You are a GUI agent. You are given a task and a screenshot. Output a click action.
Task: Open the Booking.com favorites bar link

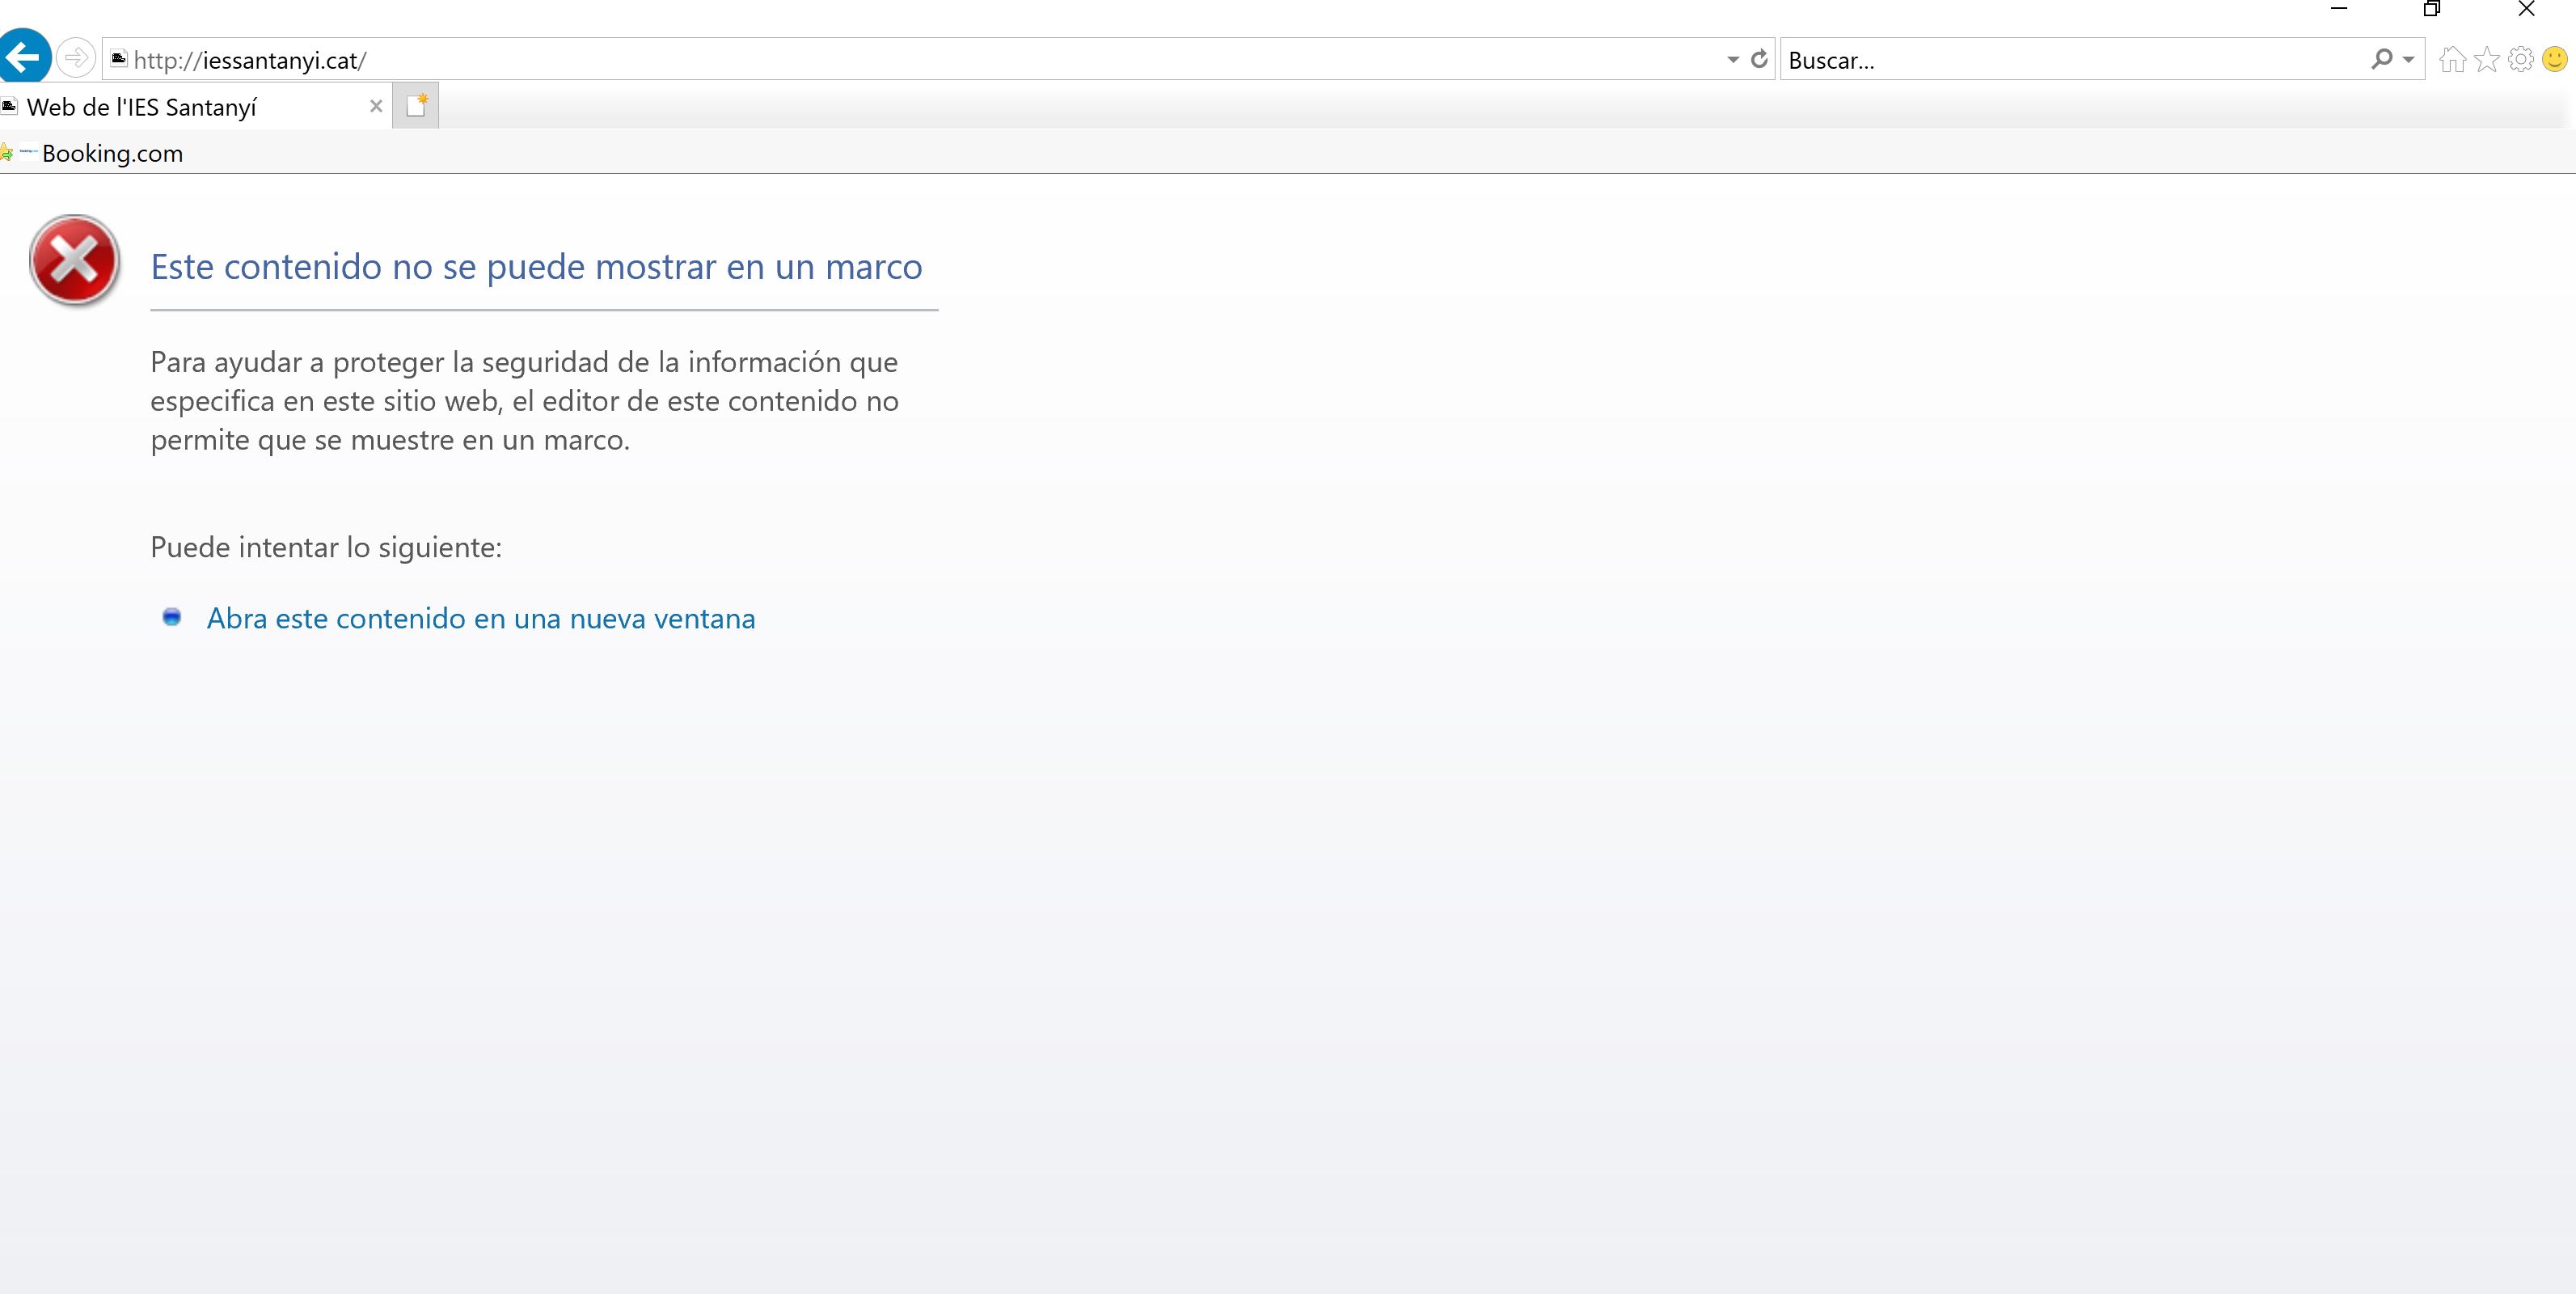pos(111,153)
